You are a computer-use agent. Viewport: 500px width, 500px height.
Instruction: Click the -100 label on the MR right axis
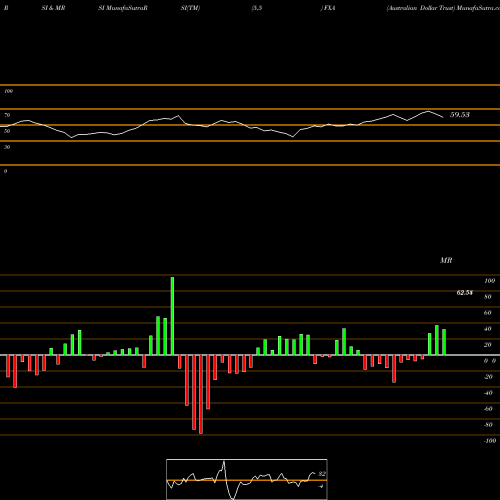489,441
